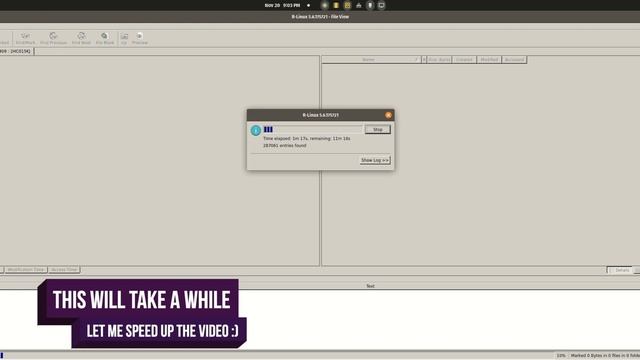Close the R-Linux progress dialog
The height and width of the screenshot is (360, 640).
[388, 115]
